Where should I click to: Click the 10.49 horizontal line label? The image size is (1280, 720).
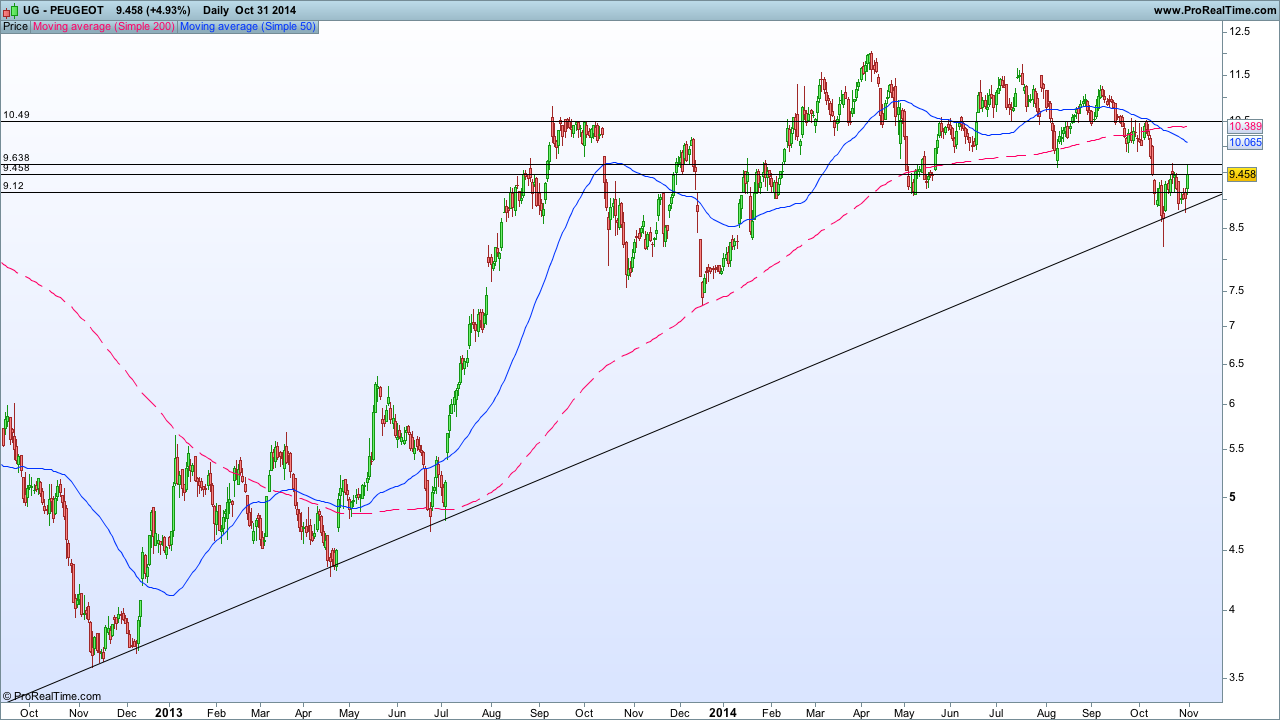tap(16, 115)
